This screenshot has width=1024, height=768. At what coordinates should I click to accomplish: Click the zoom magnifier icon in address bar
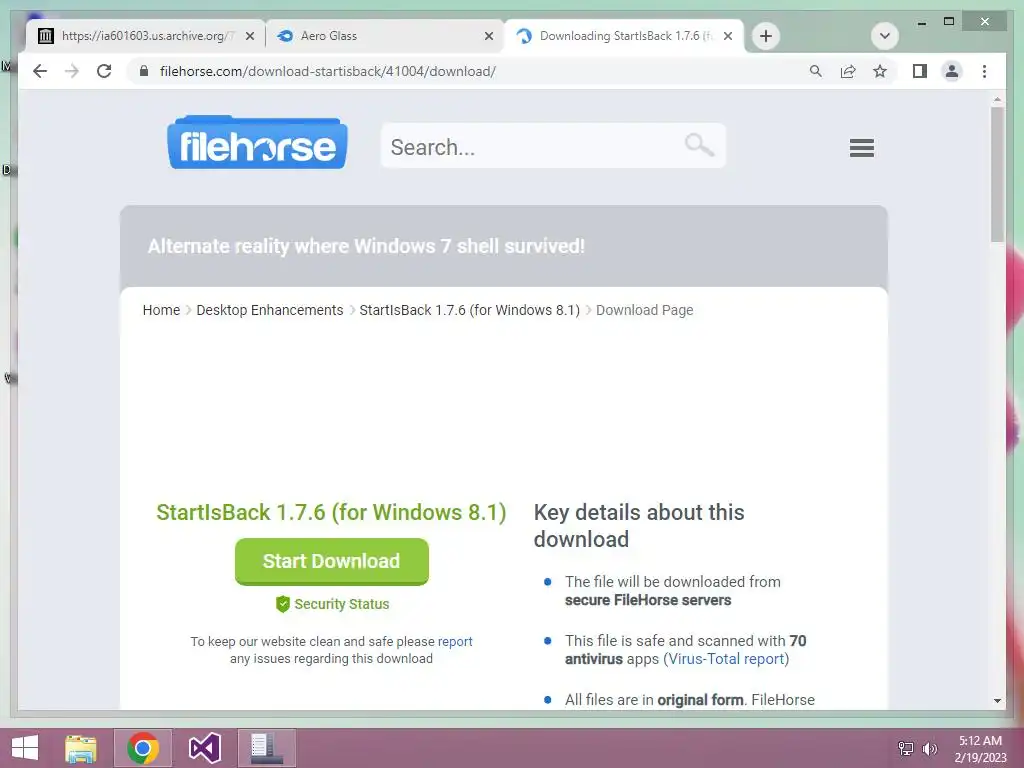(815, 71)
